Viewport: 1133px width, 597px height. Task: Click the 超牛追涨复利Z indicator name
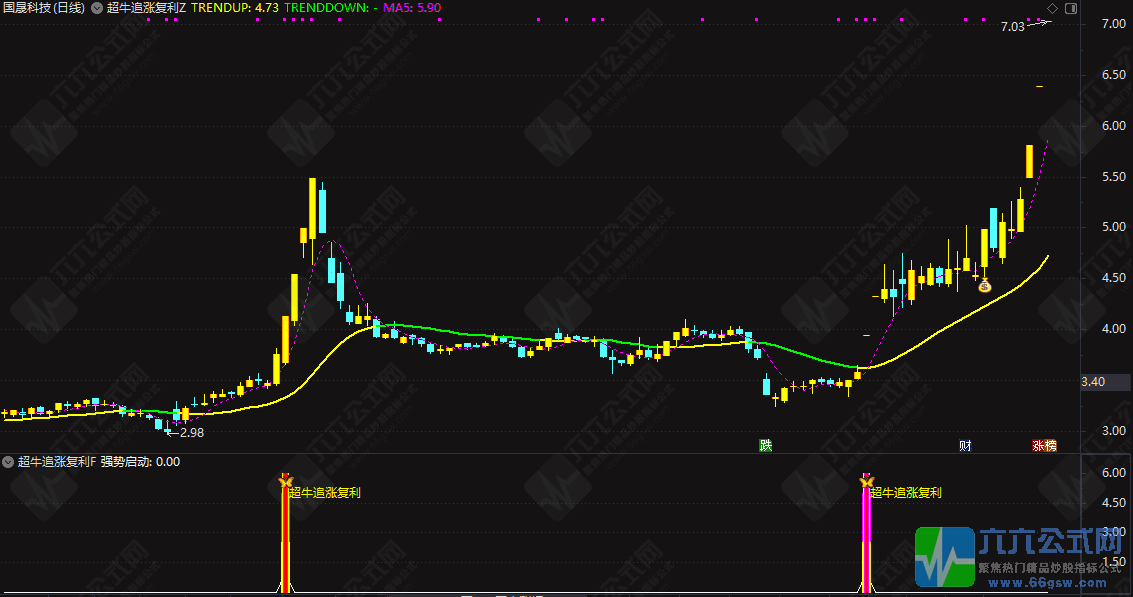click(x=146, y=8)
